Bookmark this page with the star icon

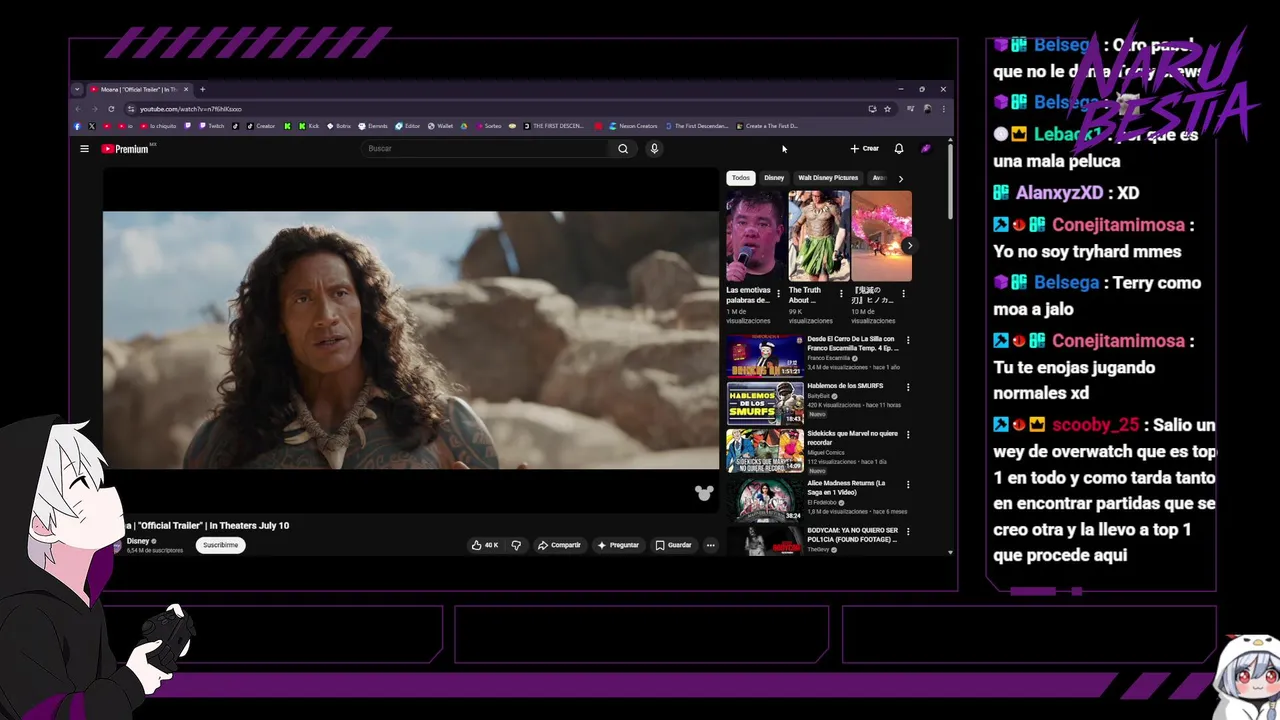click(x=887, y=109)
